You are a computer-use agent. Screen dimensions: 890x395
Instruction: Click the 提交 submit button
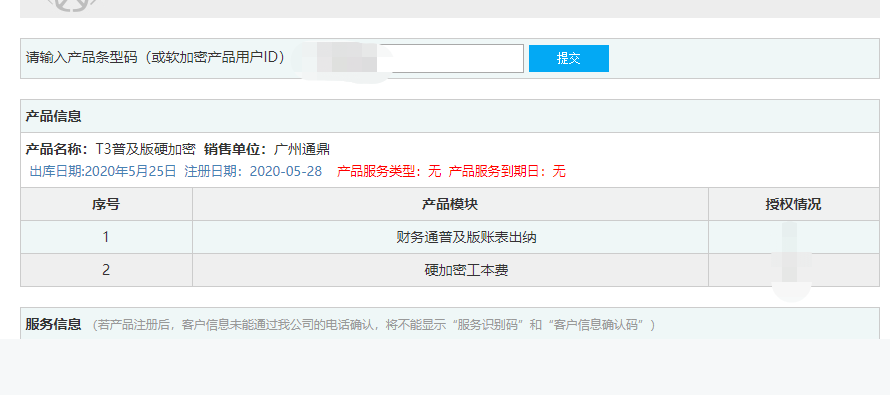click(569, 58)
